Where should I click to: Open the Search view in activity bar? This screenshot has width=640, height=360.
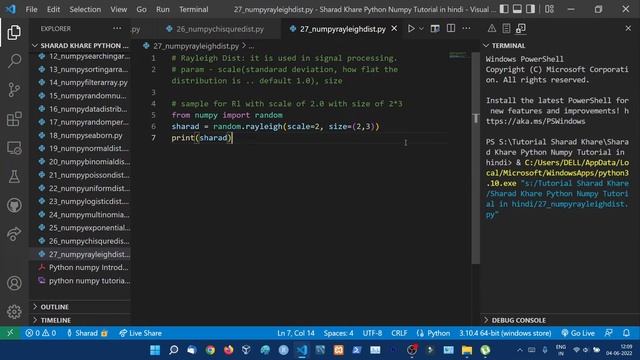coord(14,61)
